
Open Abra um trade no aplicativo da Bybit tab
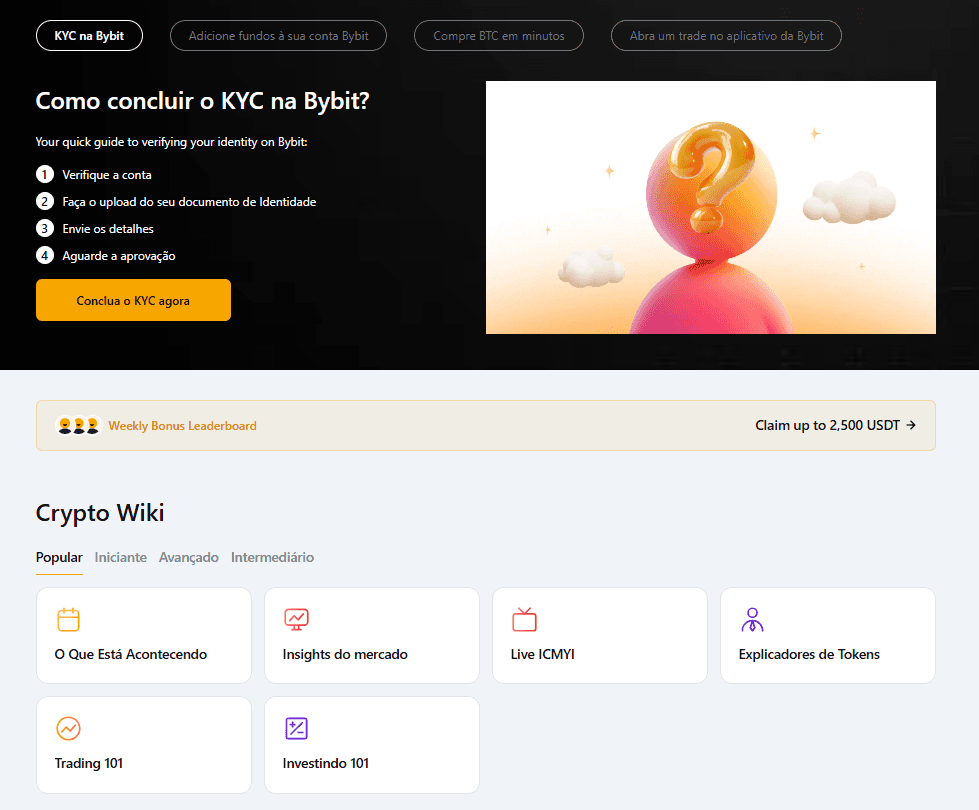pyautogui.click(x=726, y=36)
